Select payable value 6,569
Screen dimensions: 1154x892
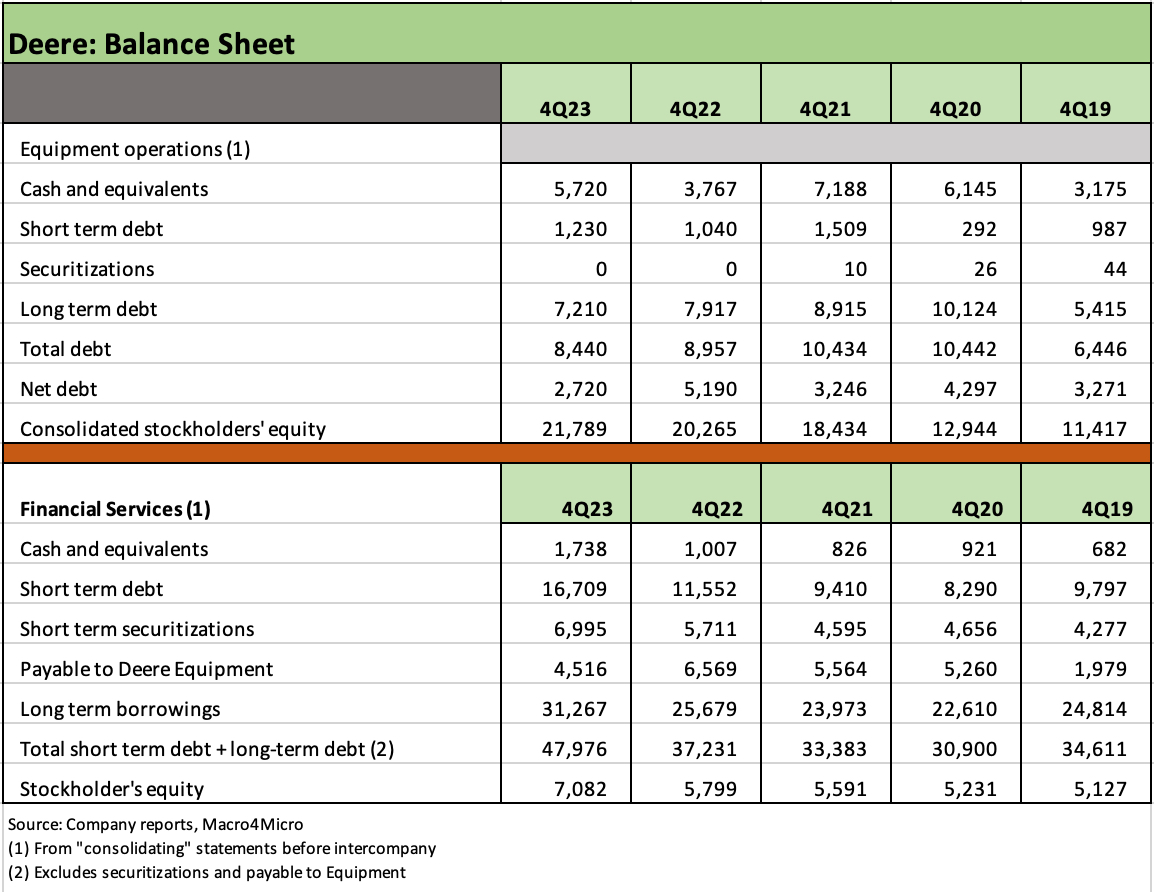710,669
